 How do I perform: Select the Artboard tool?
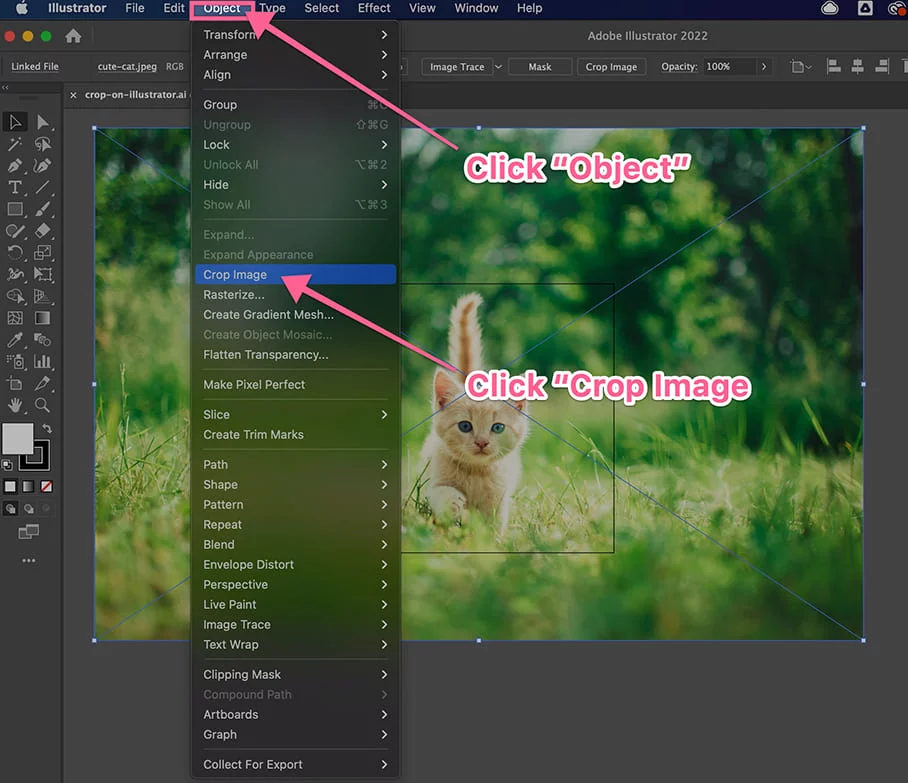click(x=15, y=383)
